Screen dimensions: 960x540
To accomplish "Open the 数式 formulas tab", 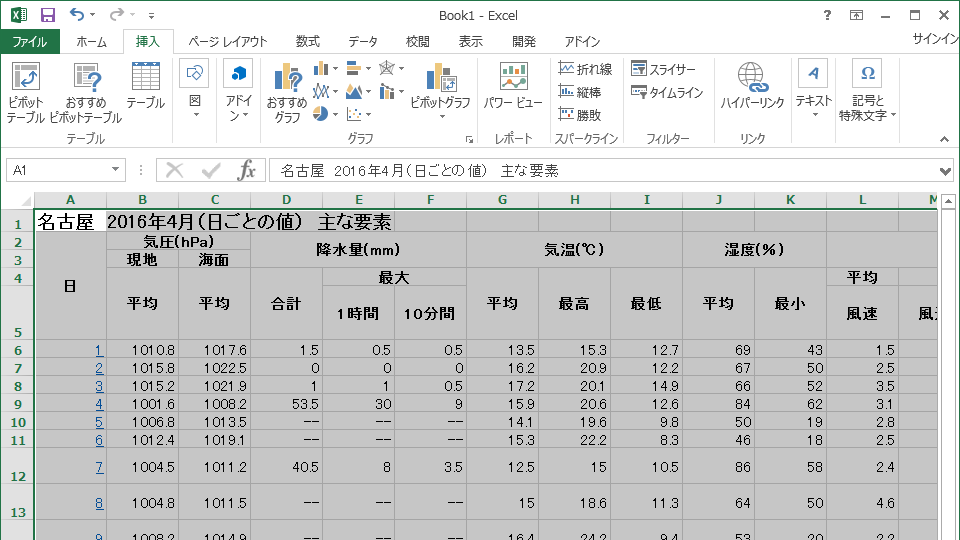I will click(x=307, y=42).
